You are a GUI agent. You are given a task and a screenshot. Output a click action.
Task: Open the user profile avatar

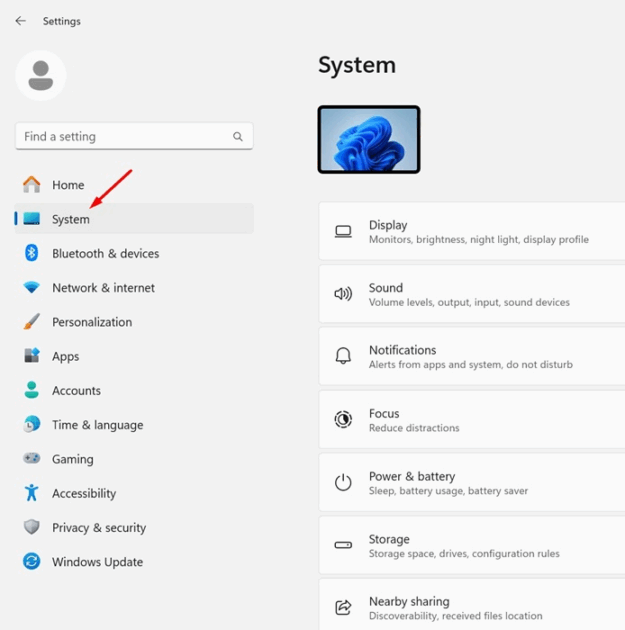click(x=41, y=76)
